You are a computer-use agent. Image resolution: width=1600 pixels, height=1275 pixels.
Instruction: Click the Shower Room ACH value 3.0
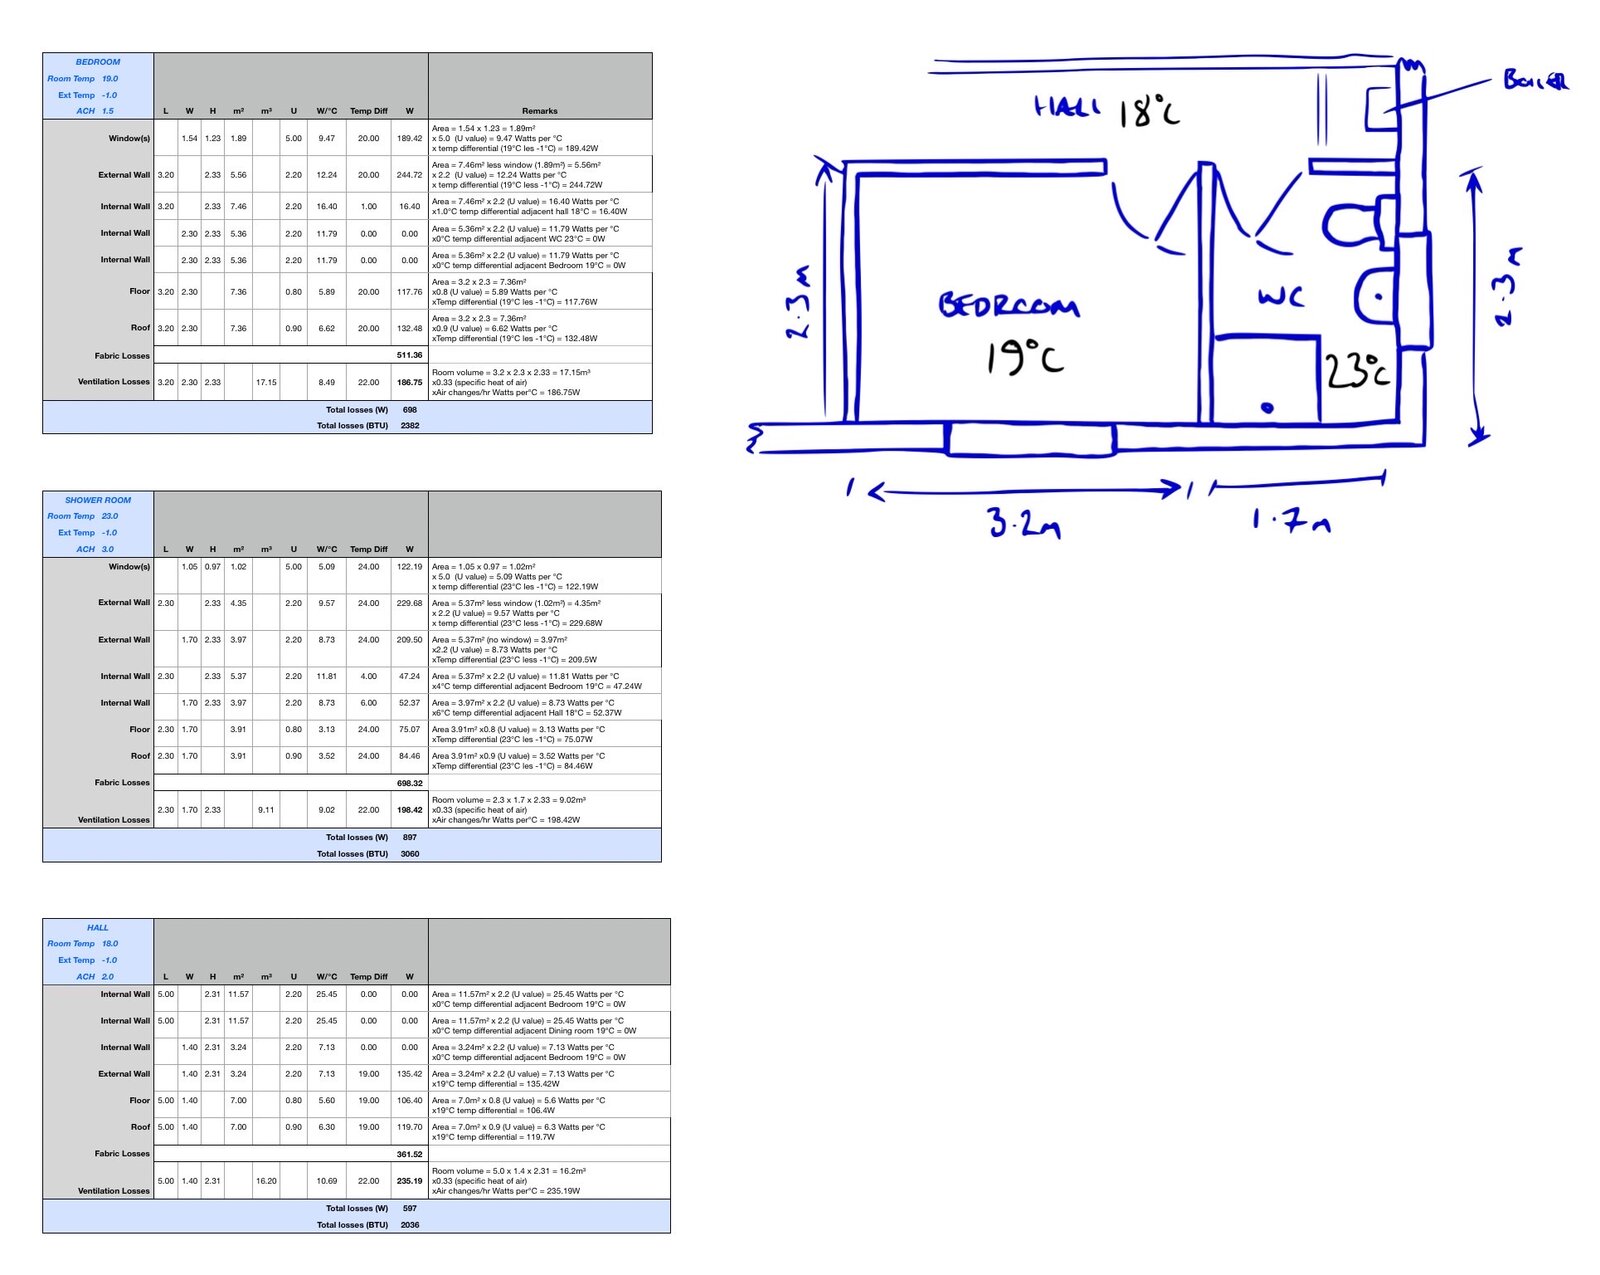(108, 549)
